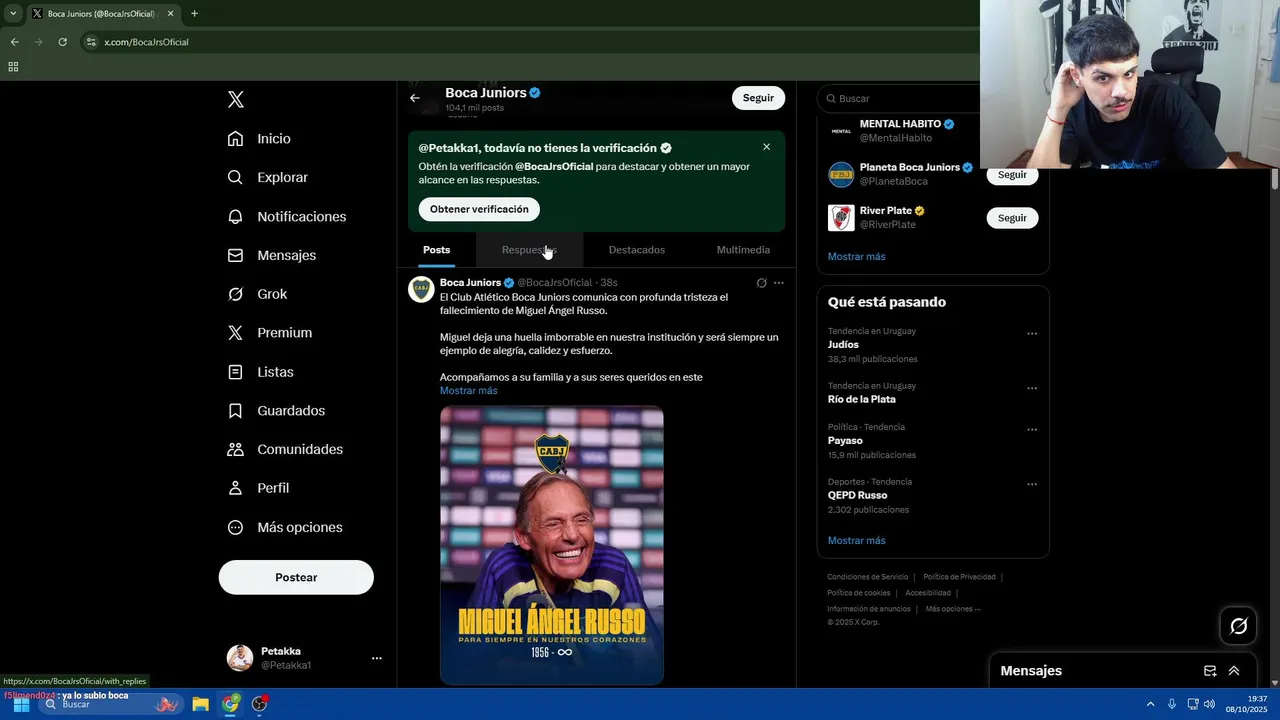Open Explorar in the left sidebar

pos(268,177)
